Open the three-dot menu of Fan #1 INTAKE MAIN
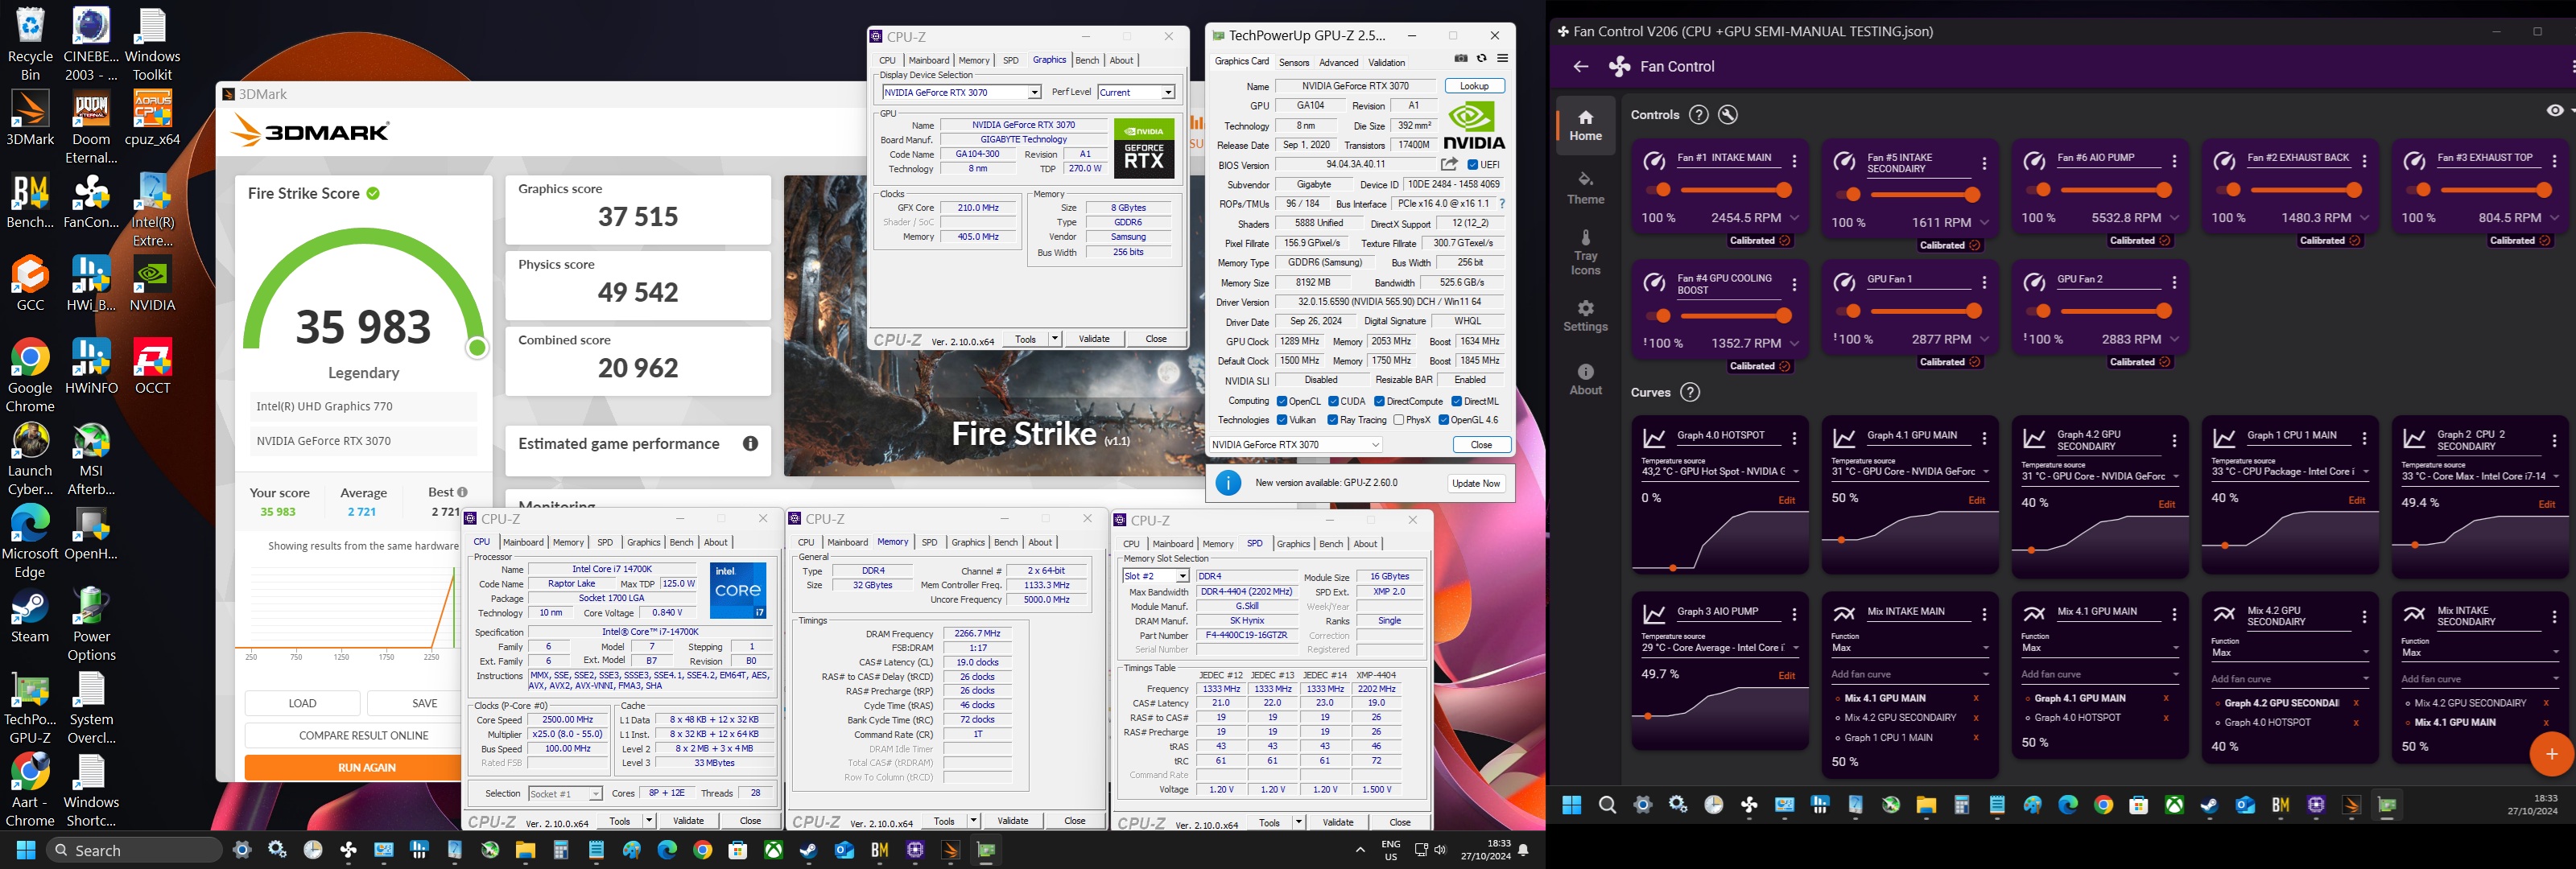Image resolution: width=2576 pixels, height=869 pixels. pyautogui.click(x=1794, y=161)
